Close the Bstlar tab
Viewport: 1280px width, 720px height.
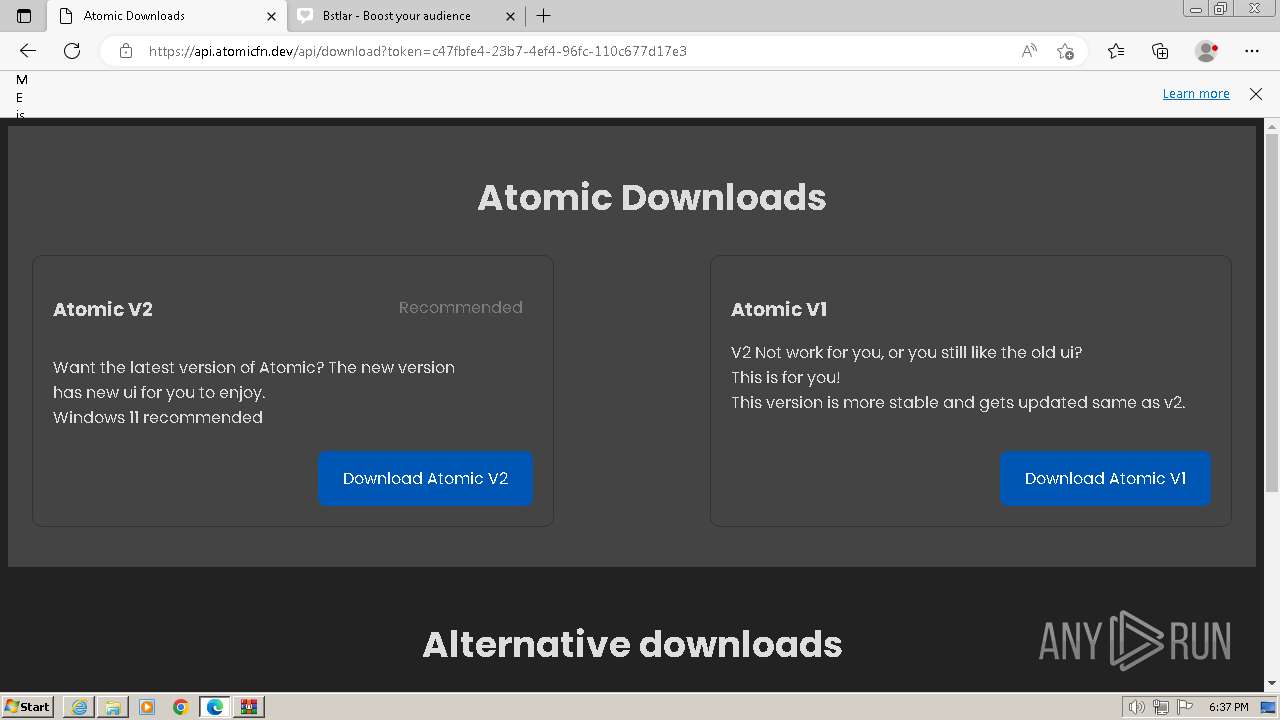[510, 16]
